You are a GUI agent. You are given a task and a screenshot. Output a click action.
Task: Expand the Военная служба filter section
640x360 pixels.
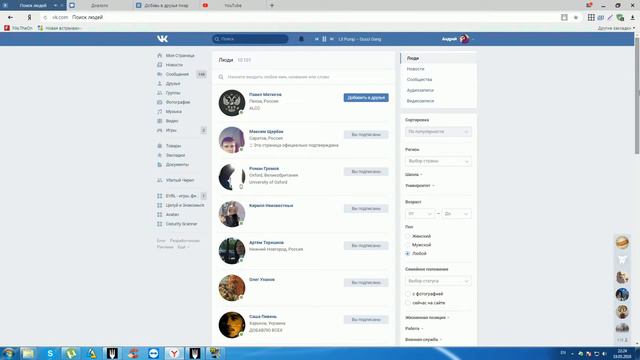(423, 339)
